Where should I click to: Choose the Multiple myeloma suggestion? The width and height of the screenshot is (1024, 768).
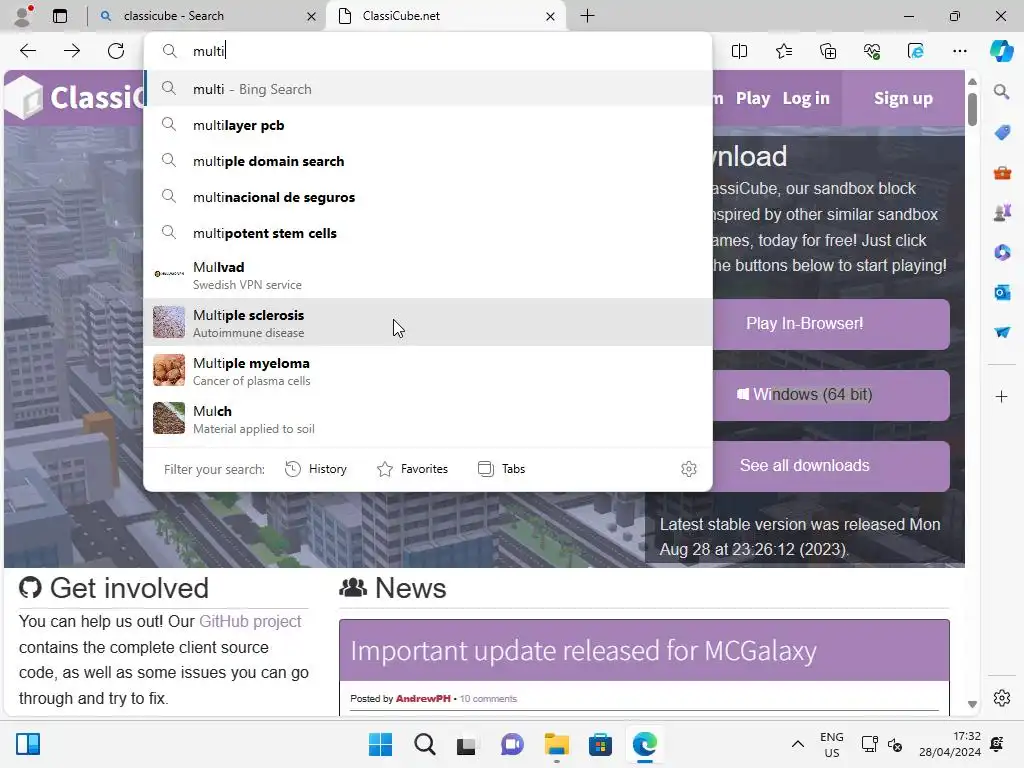point(428,371)
